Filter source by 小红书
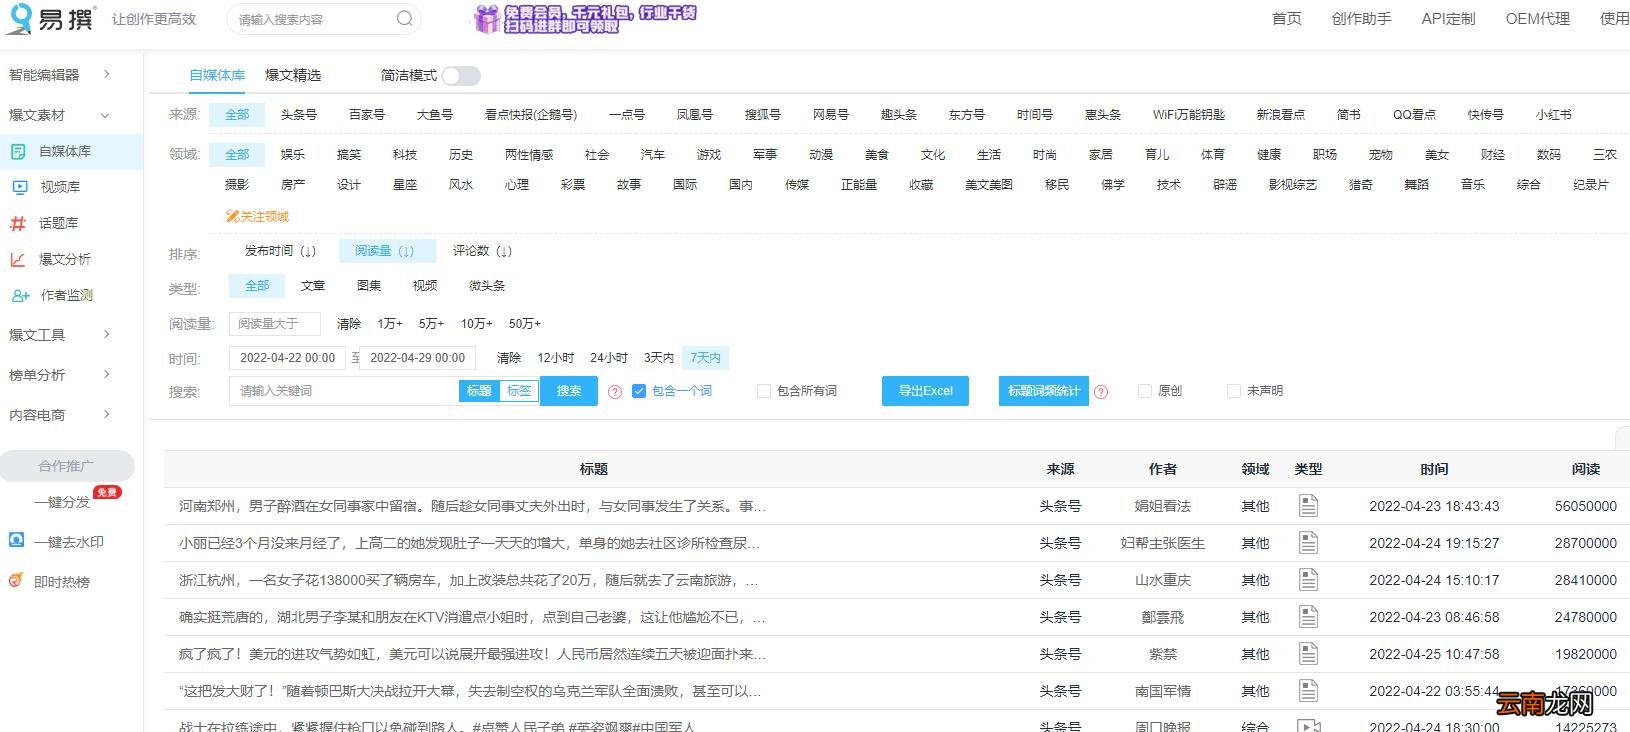Image resolution: width=1630 pixels, height=732 pixels. (x=1553, y=115)
